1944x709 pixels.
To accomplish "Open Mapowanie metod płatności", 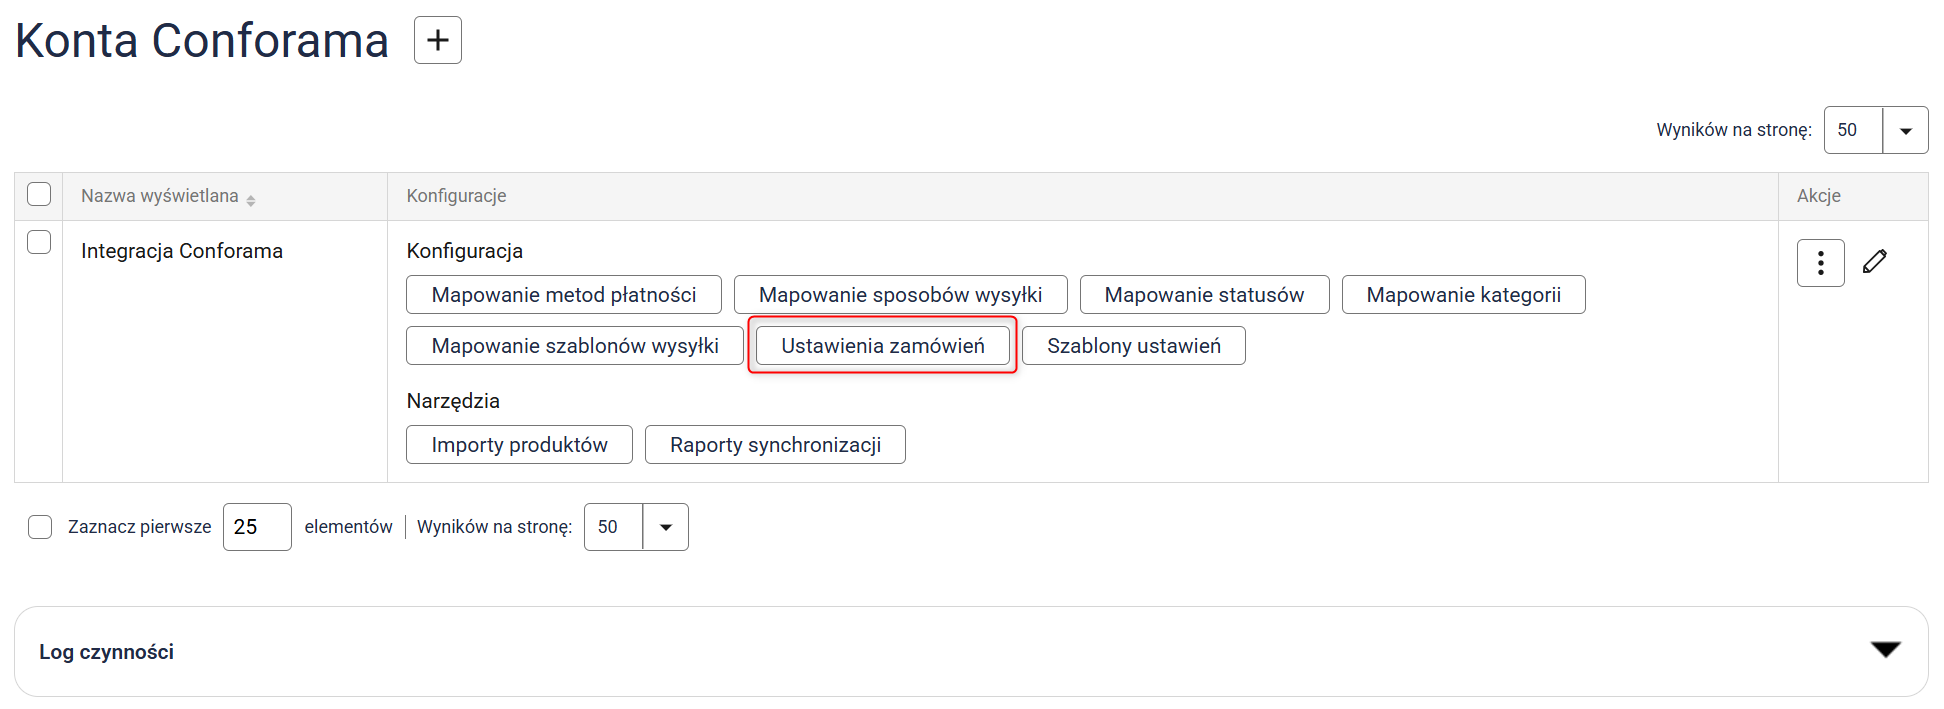I will (x=563, y=295).
